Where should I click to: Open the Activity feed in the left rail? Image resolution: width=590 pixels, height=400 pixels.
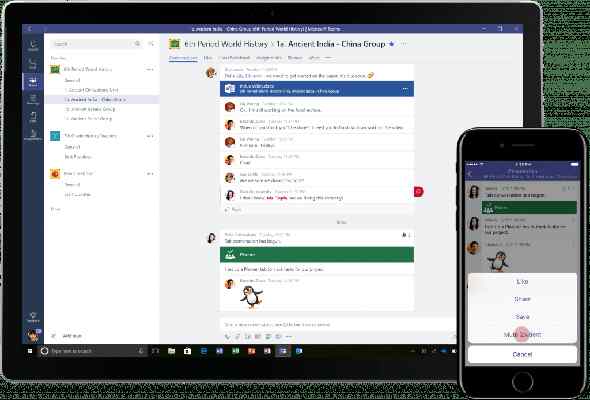pos(33,46)
